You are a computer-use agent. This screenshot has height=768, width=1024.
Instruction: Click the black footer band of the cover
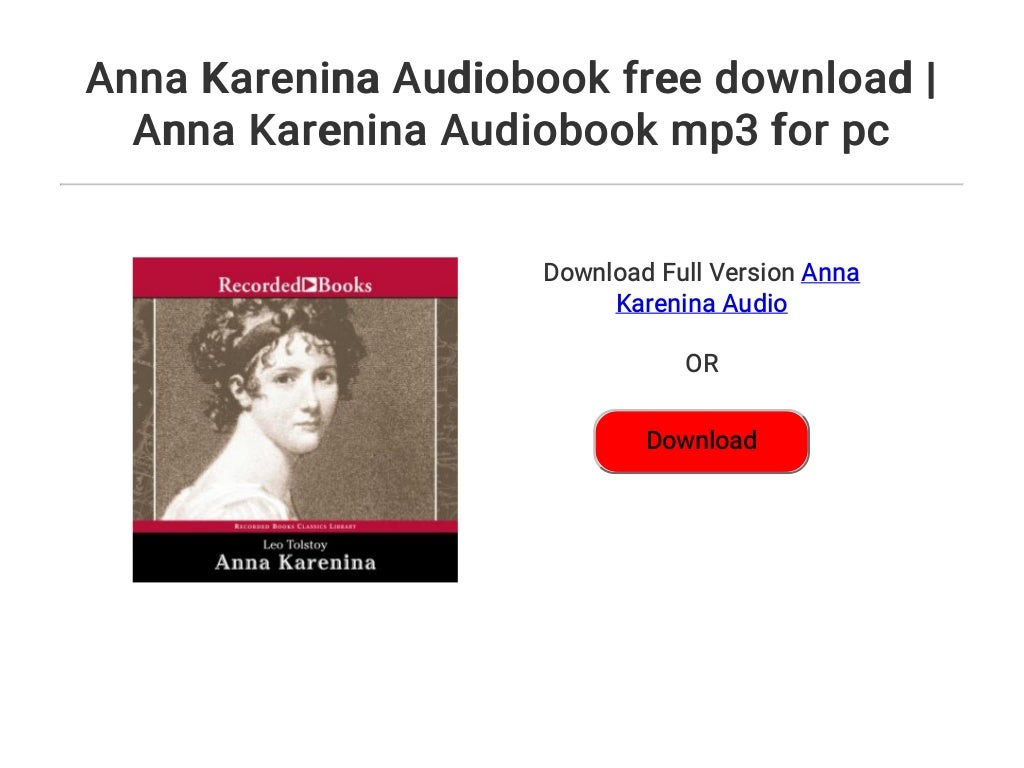pyautogui.click(x=295, y=557)
